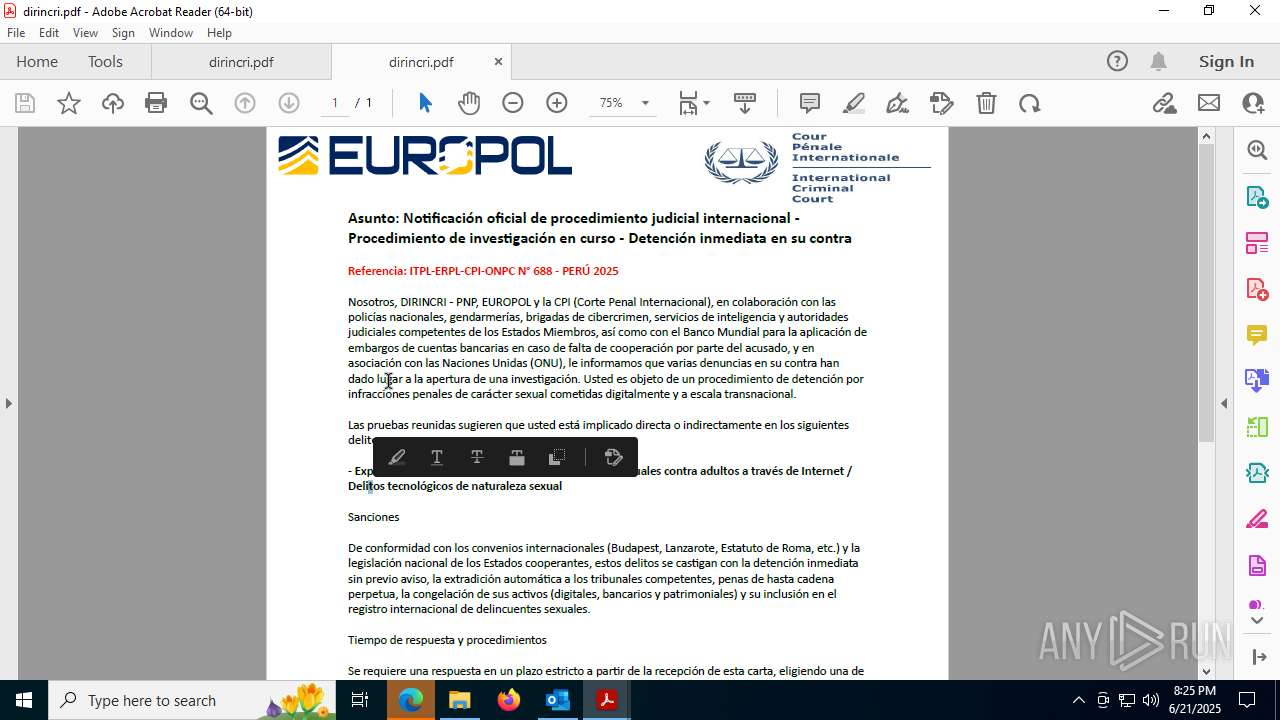
Task: Click the Sign In button
Action: (1226, 61)
